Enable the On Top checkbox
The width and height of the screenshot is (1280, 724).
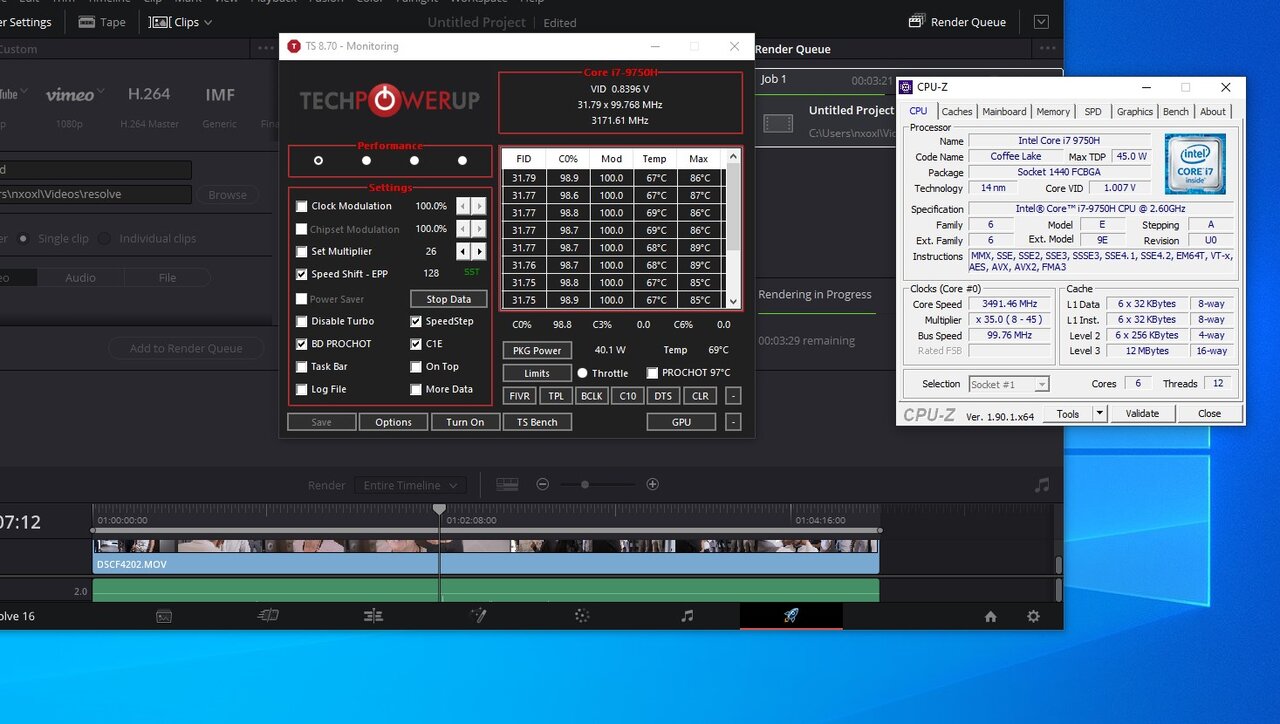(416, 367)
